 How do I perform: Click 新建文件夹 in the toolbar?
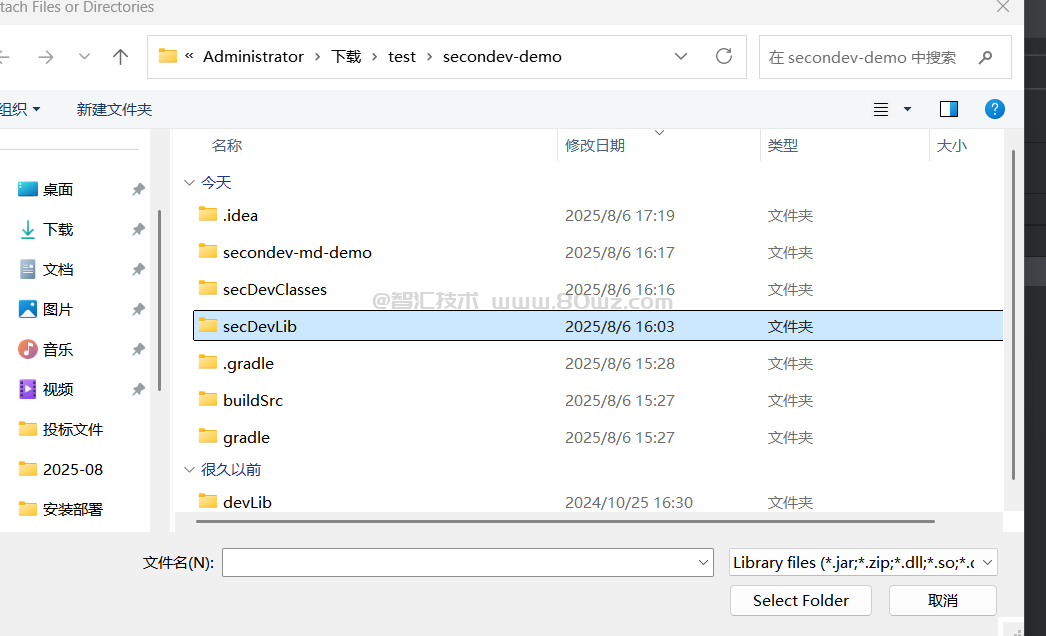[114, 109]
